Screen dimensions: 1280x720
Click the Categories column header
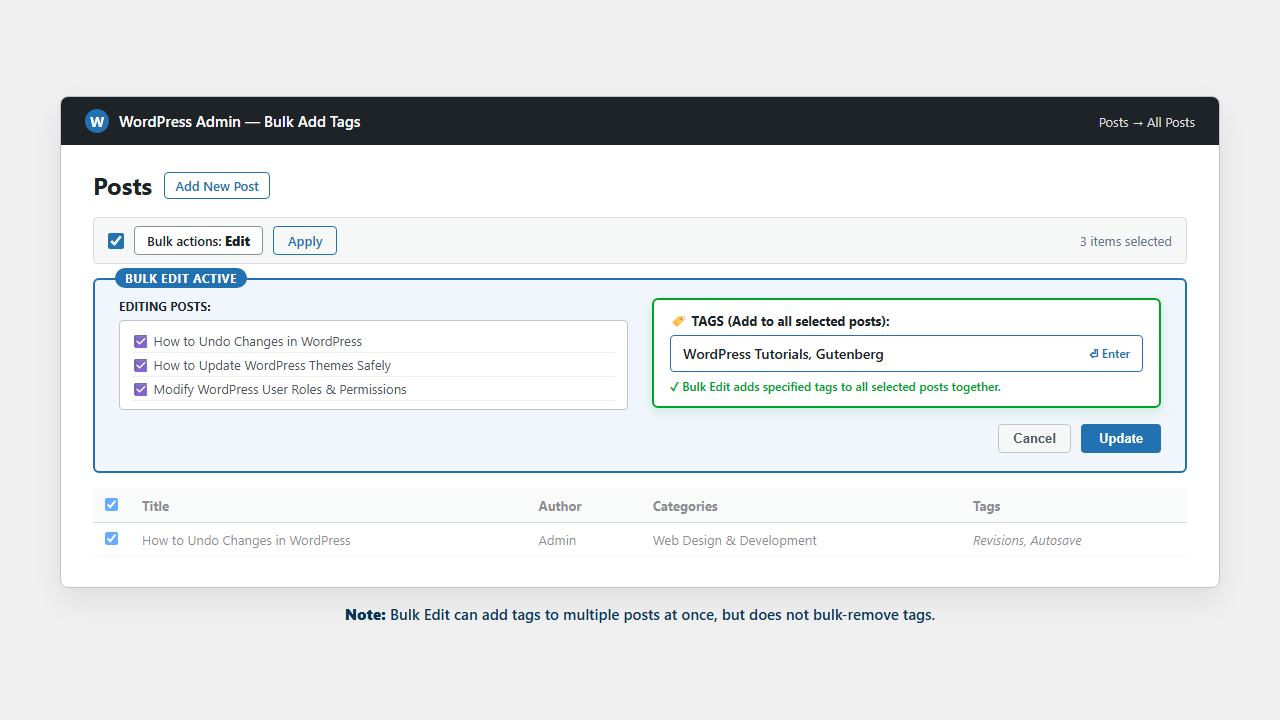click(x=685, y=506)
